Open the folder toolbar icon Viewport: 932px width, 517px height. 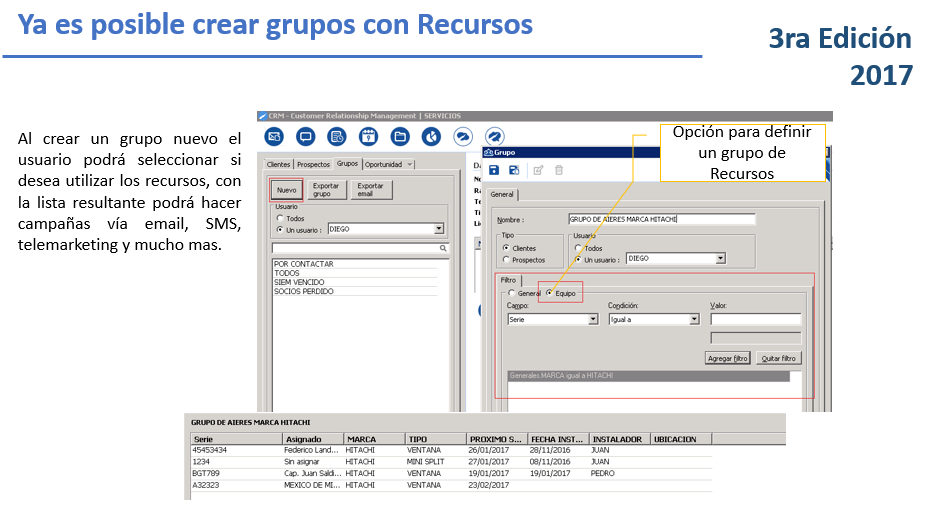[400, 137]
